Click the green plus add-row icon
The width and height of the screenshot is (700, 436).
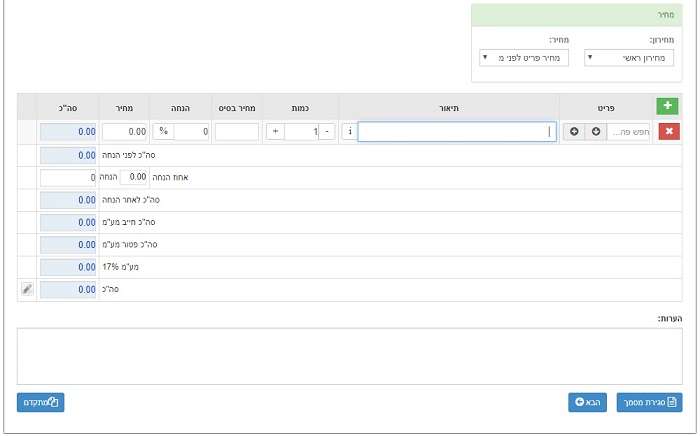pos(667,106)
